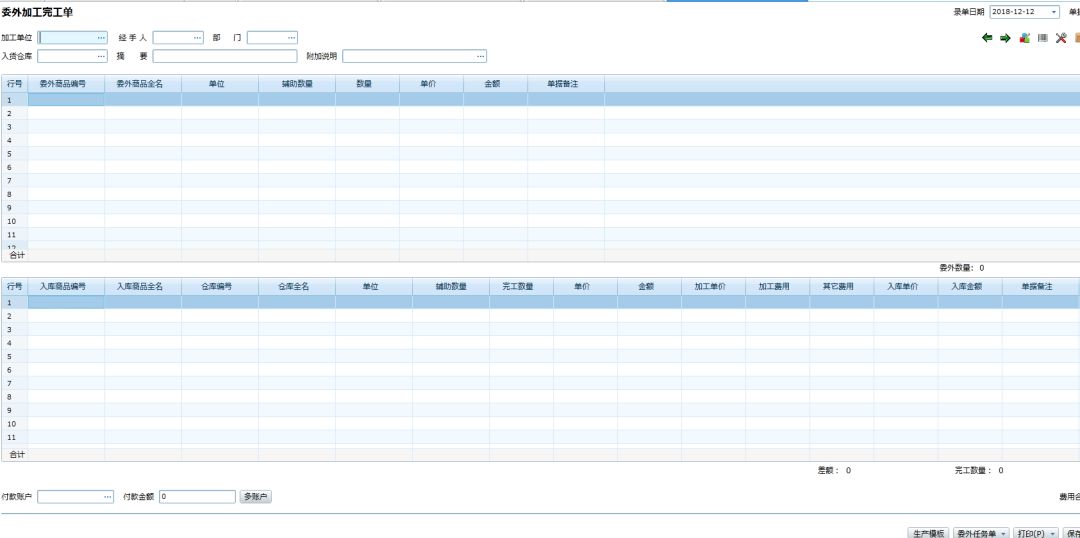1080x538 pixels.
Task: Open the colored blocks icon in the toolbar
Action: click(1024, 38)
